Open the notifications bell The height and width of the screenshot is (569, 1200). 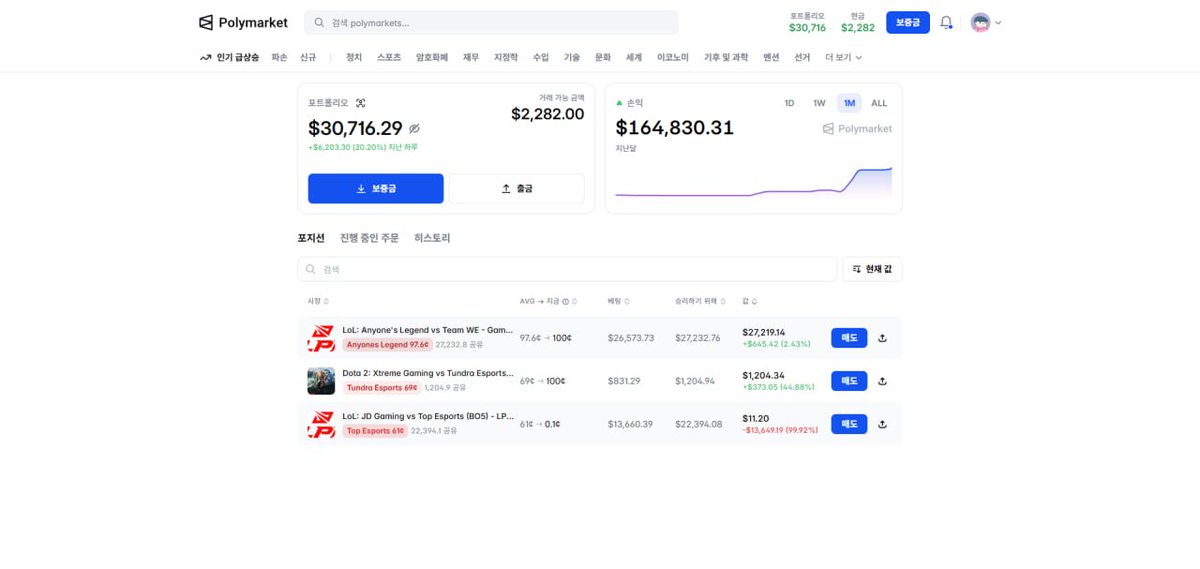[x=946, y=22]
